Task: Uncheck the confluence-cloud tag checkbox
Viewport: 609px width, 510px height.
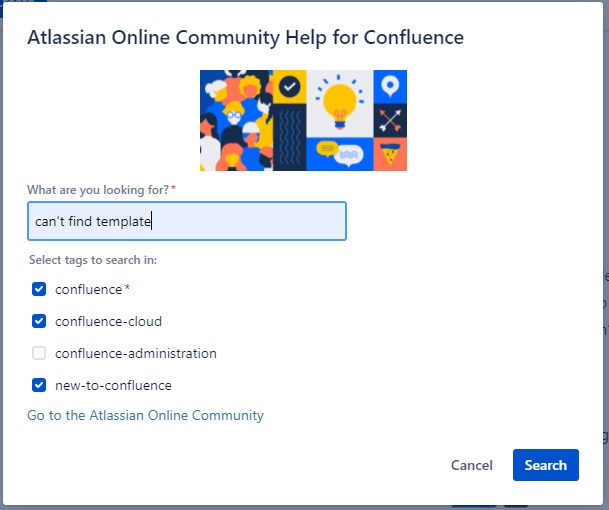Action: [39, 321]
